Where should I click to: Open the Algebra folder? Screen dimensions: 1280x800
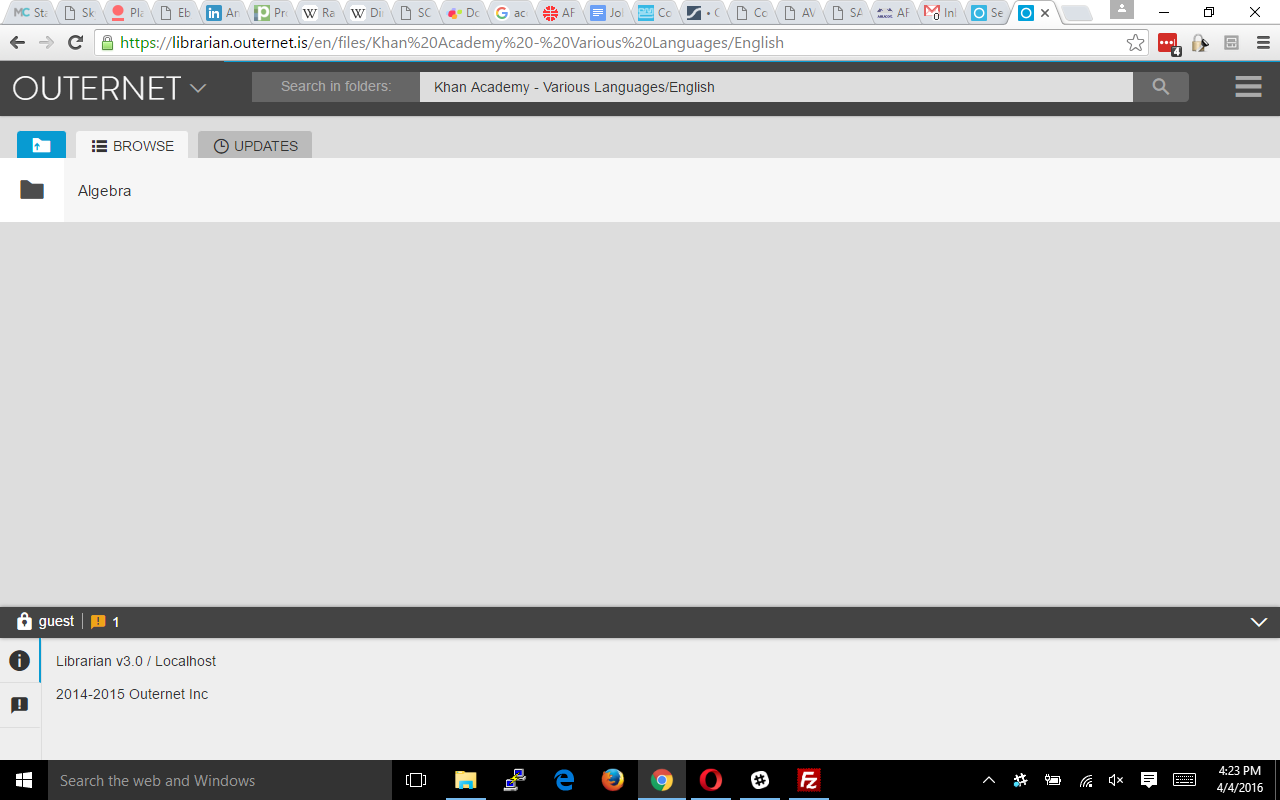[x=104, y=190]
